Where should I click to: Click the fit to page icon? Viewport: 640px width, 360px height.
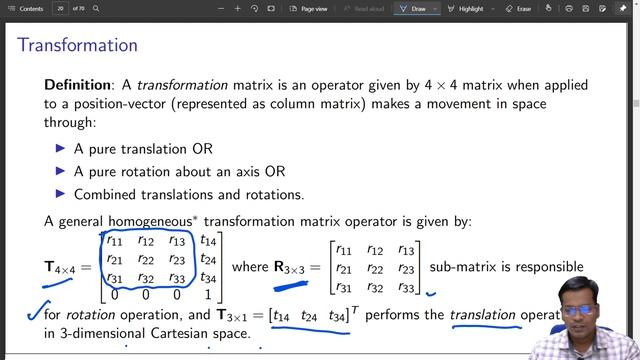pyautogui.click(x=271, y=9)
